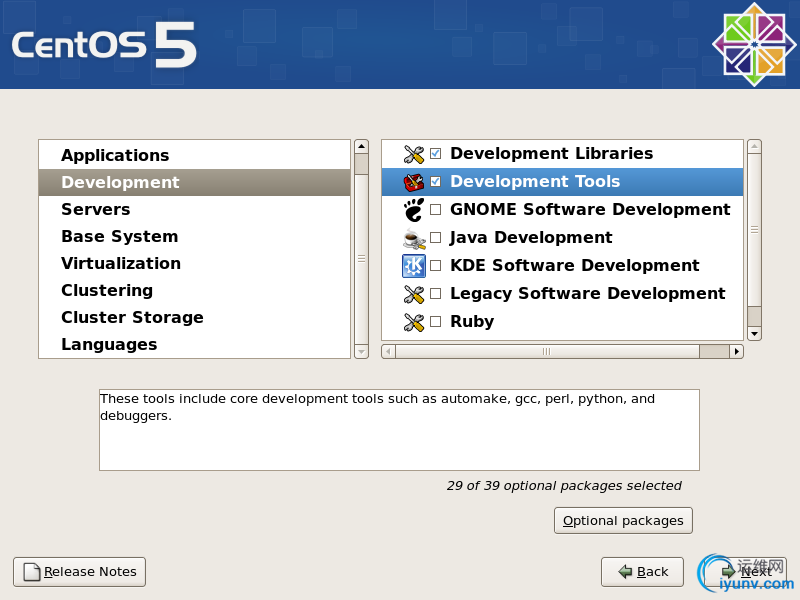
Task: Choose the Servers category
Action: [195, 209]
